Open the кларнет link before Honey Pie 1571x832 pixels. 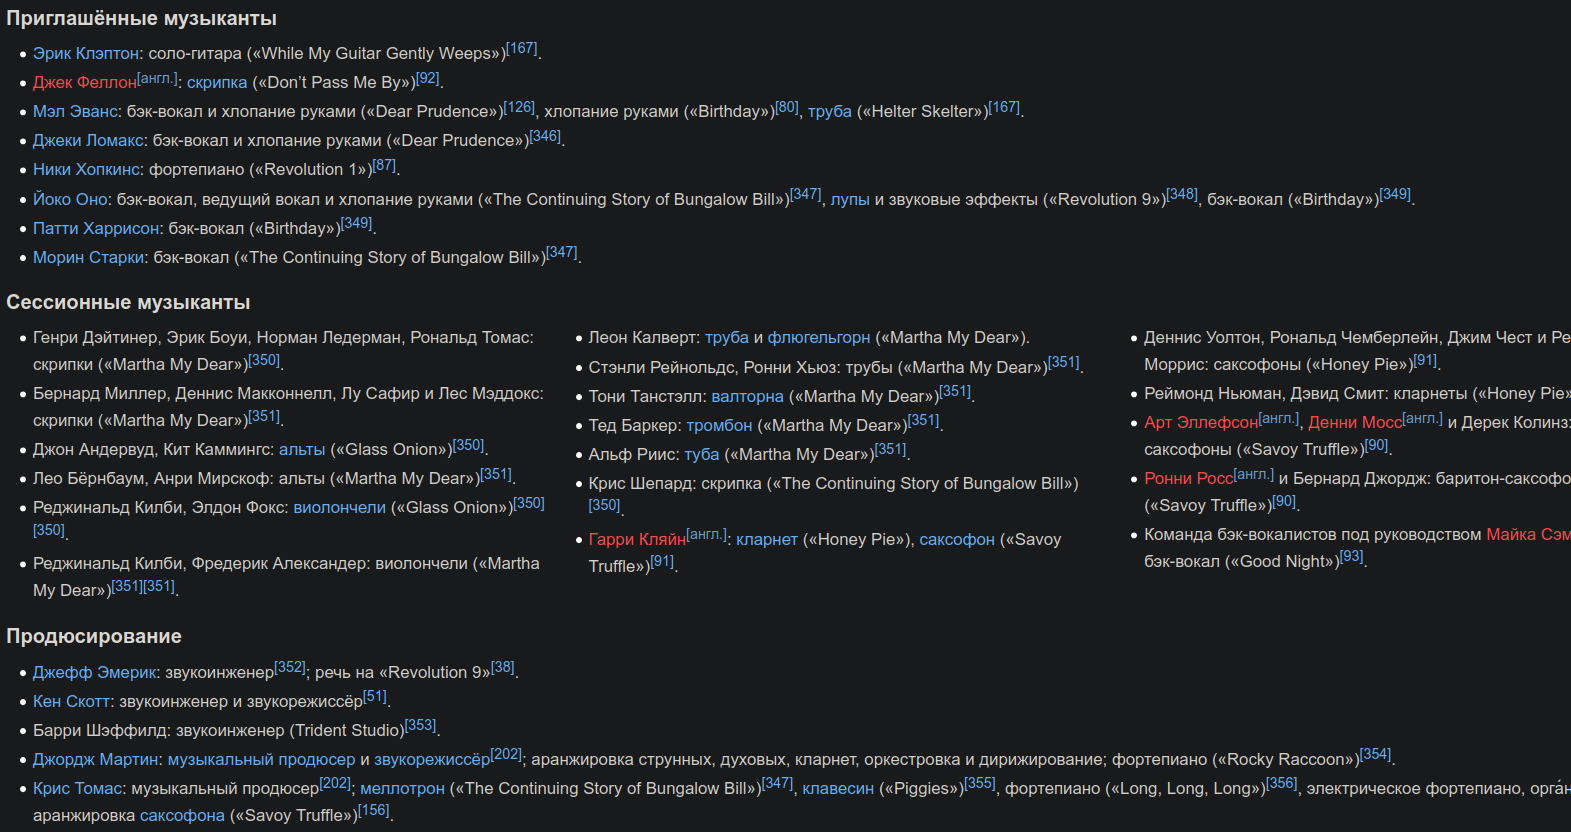coord(767,539)
